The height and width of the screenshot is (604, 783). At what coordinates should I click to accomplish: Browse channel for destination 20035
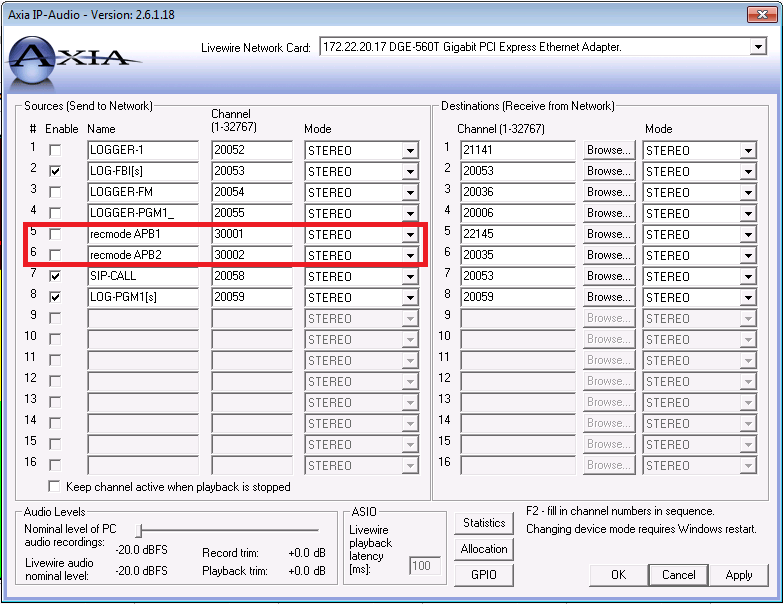click(609, 255)
